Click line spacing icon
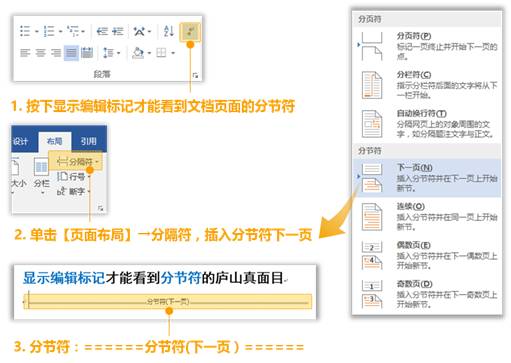This screenshot has height=363, width=511. tap(108, 53)
